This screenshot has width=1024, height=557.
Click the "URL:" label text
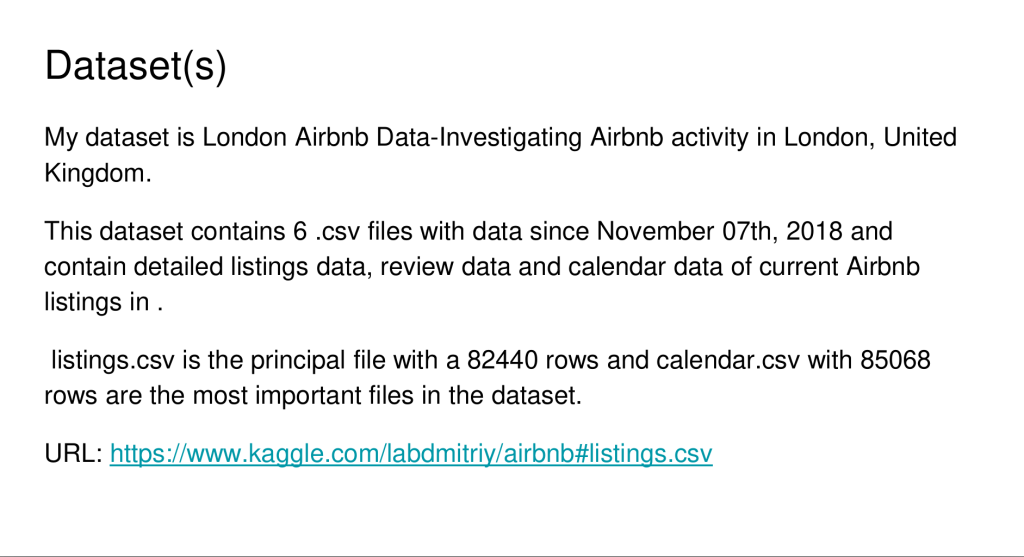pyautogui.click(x=73, y=454)
